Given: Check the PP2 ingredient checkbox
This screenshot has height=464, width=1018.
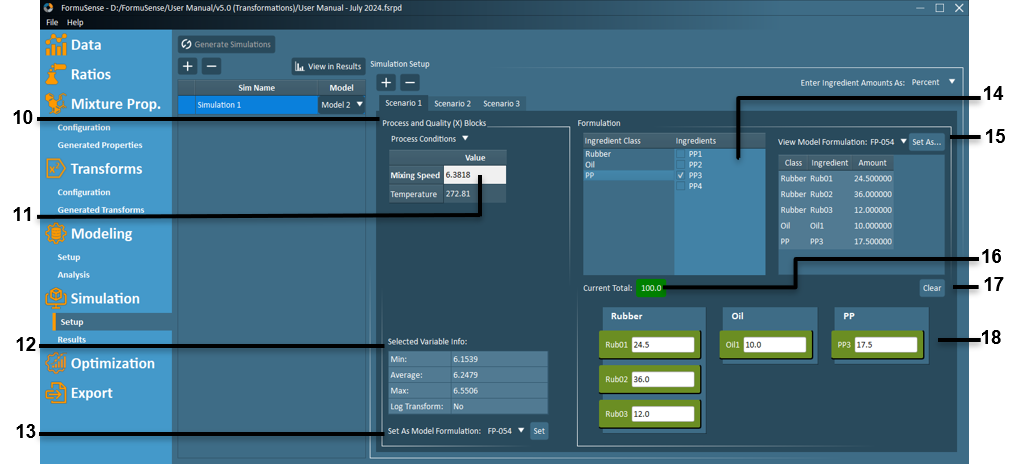Looking at the screenshot, I should (x=680, y=165).
